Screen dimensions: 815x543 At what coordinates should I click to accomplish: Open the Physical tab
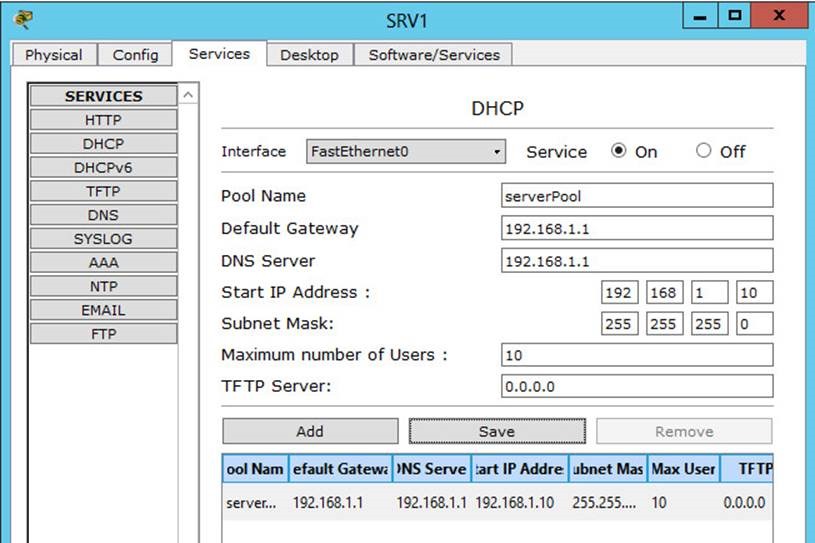(x=54, y=55)
